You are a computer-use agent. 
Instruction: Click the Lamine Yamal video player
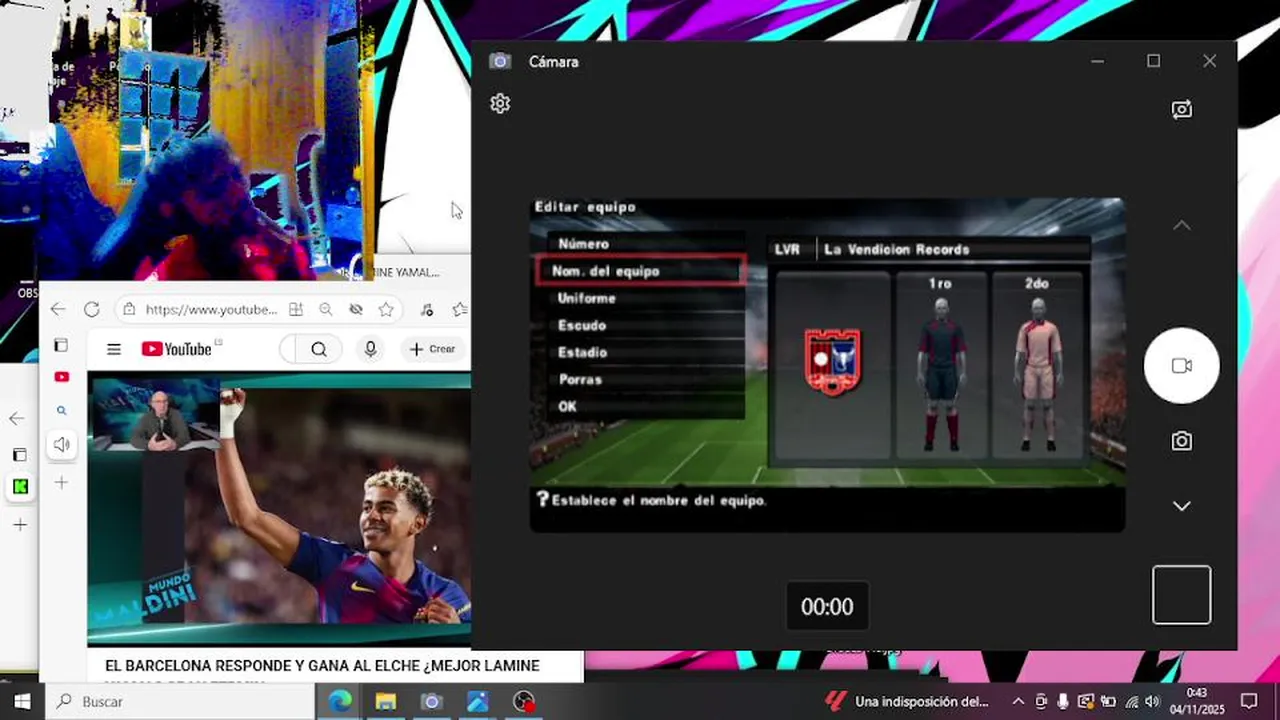[x=279, y=510]
